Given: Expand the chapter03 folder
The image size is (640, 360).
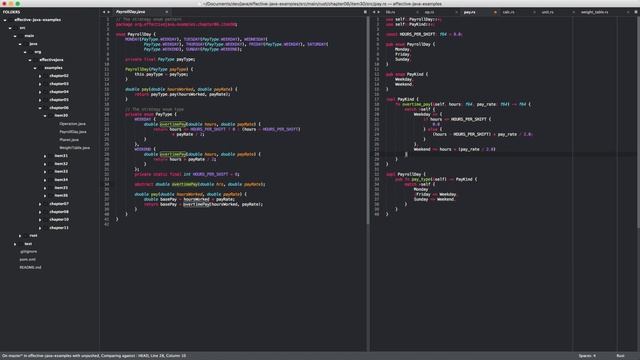Looking at the screenshot, I should pos(40,84).
